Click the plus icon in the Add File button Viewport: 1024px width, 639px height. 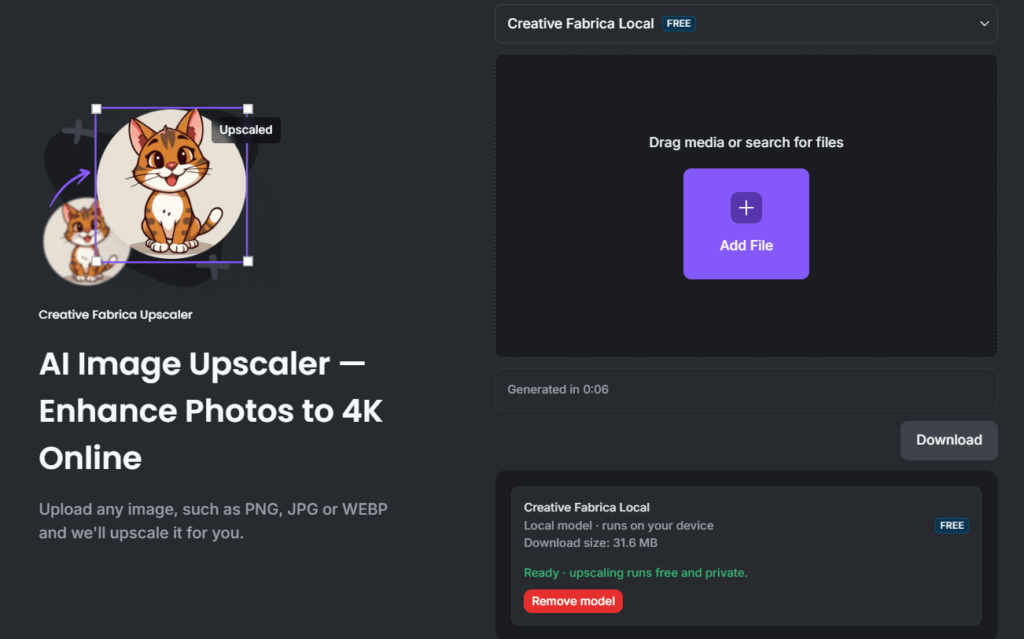[746, 208]
